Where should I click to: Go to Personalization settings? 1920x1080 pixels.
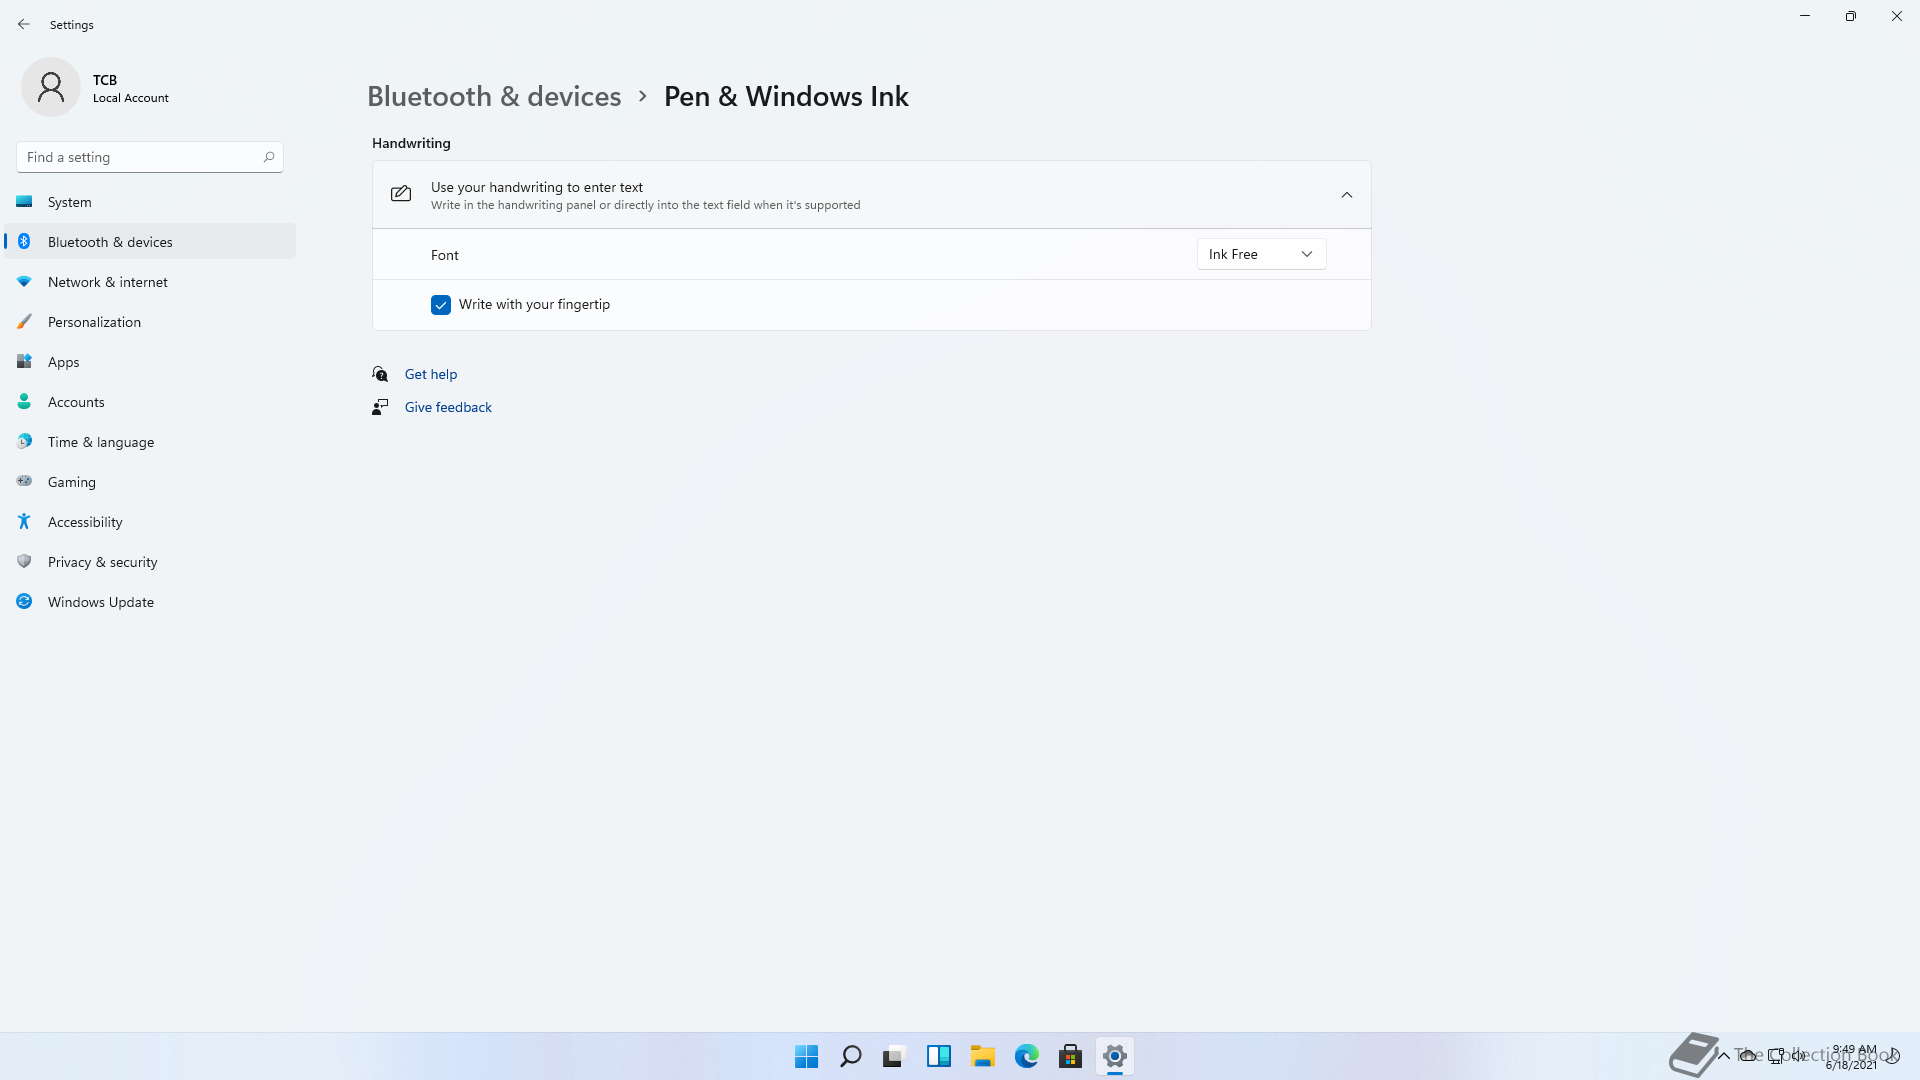[x=150, y=322]
